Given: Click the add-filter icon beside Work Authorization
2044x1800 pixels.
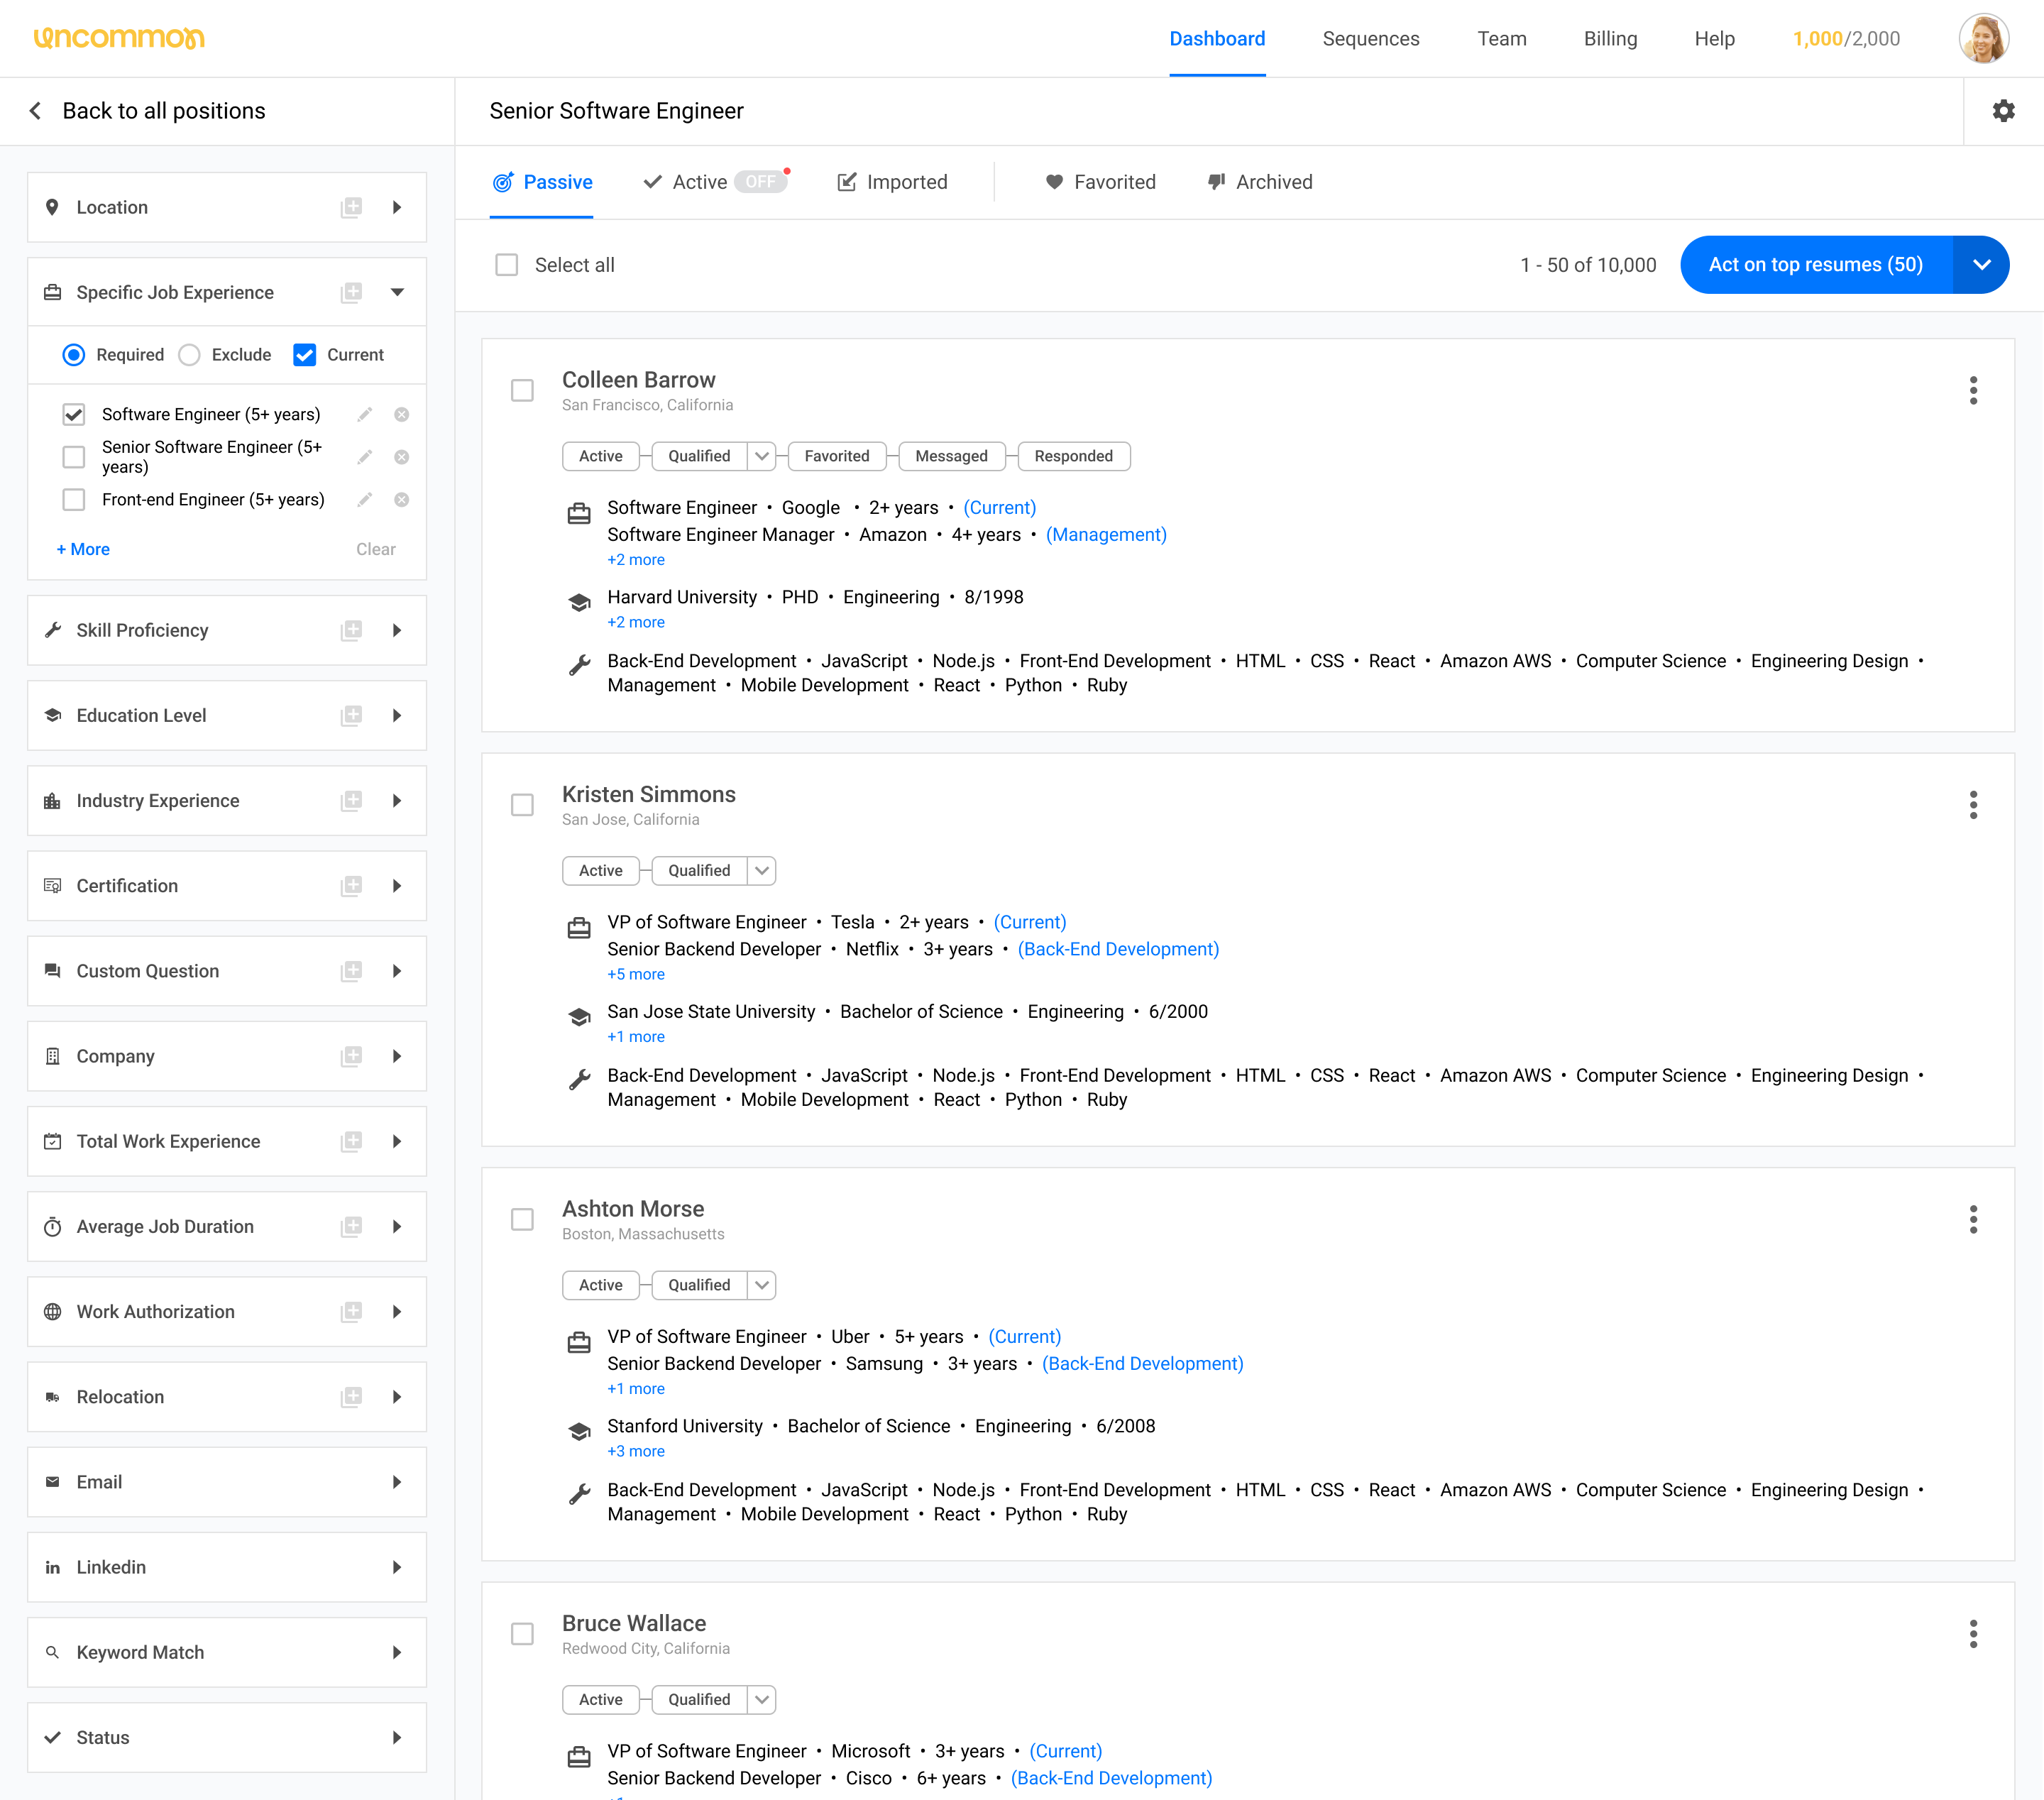Looking at the screenshot, I should (351, 1311).
